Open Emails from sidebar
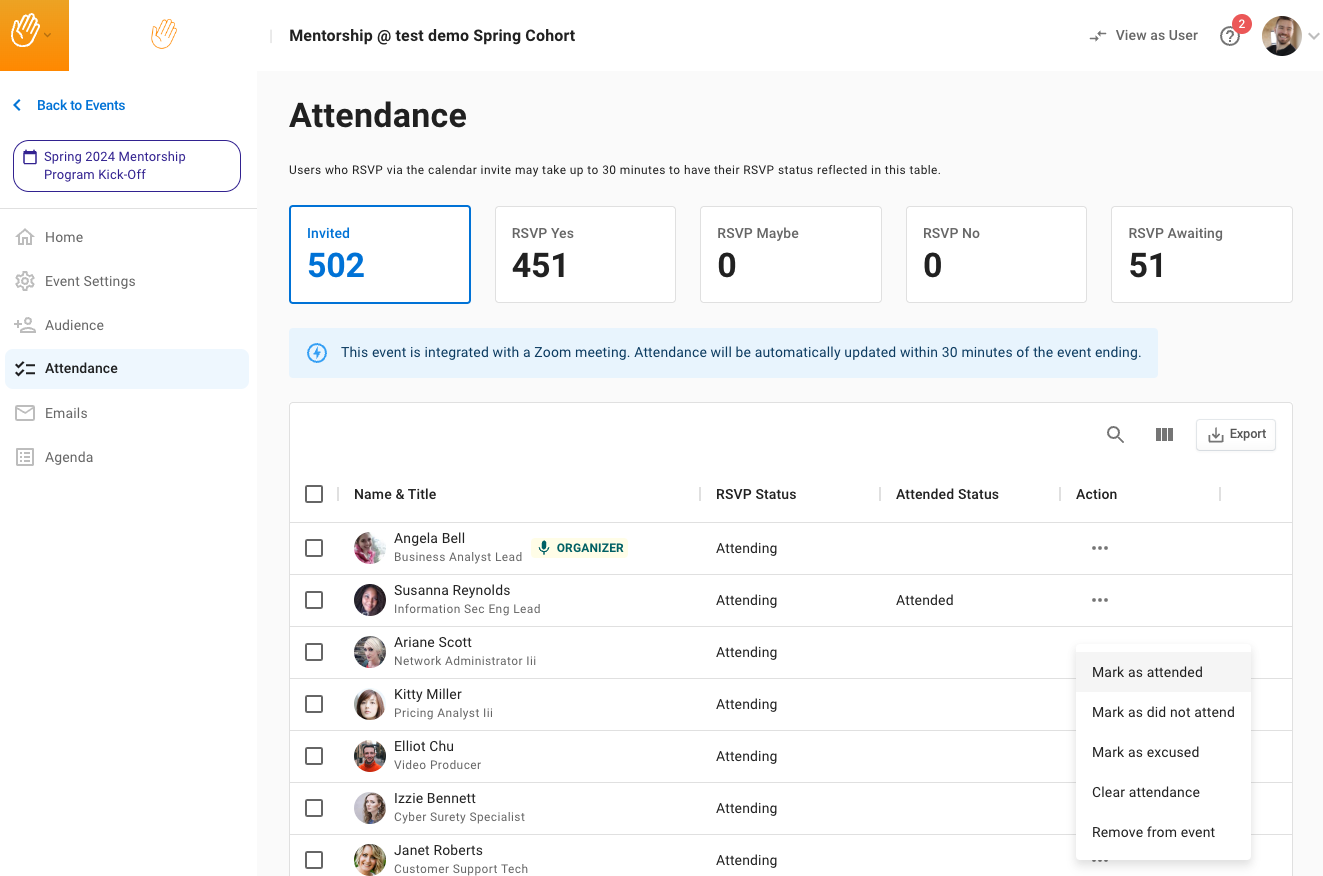 [66, 413]
